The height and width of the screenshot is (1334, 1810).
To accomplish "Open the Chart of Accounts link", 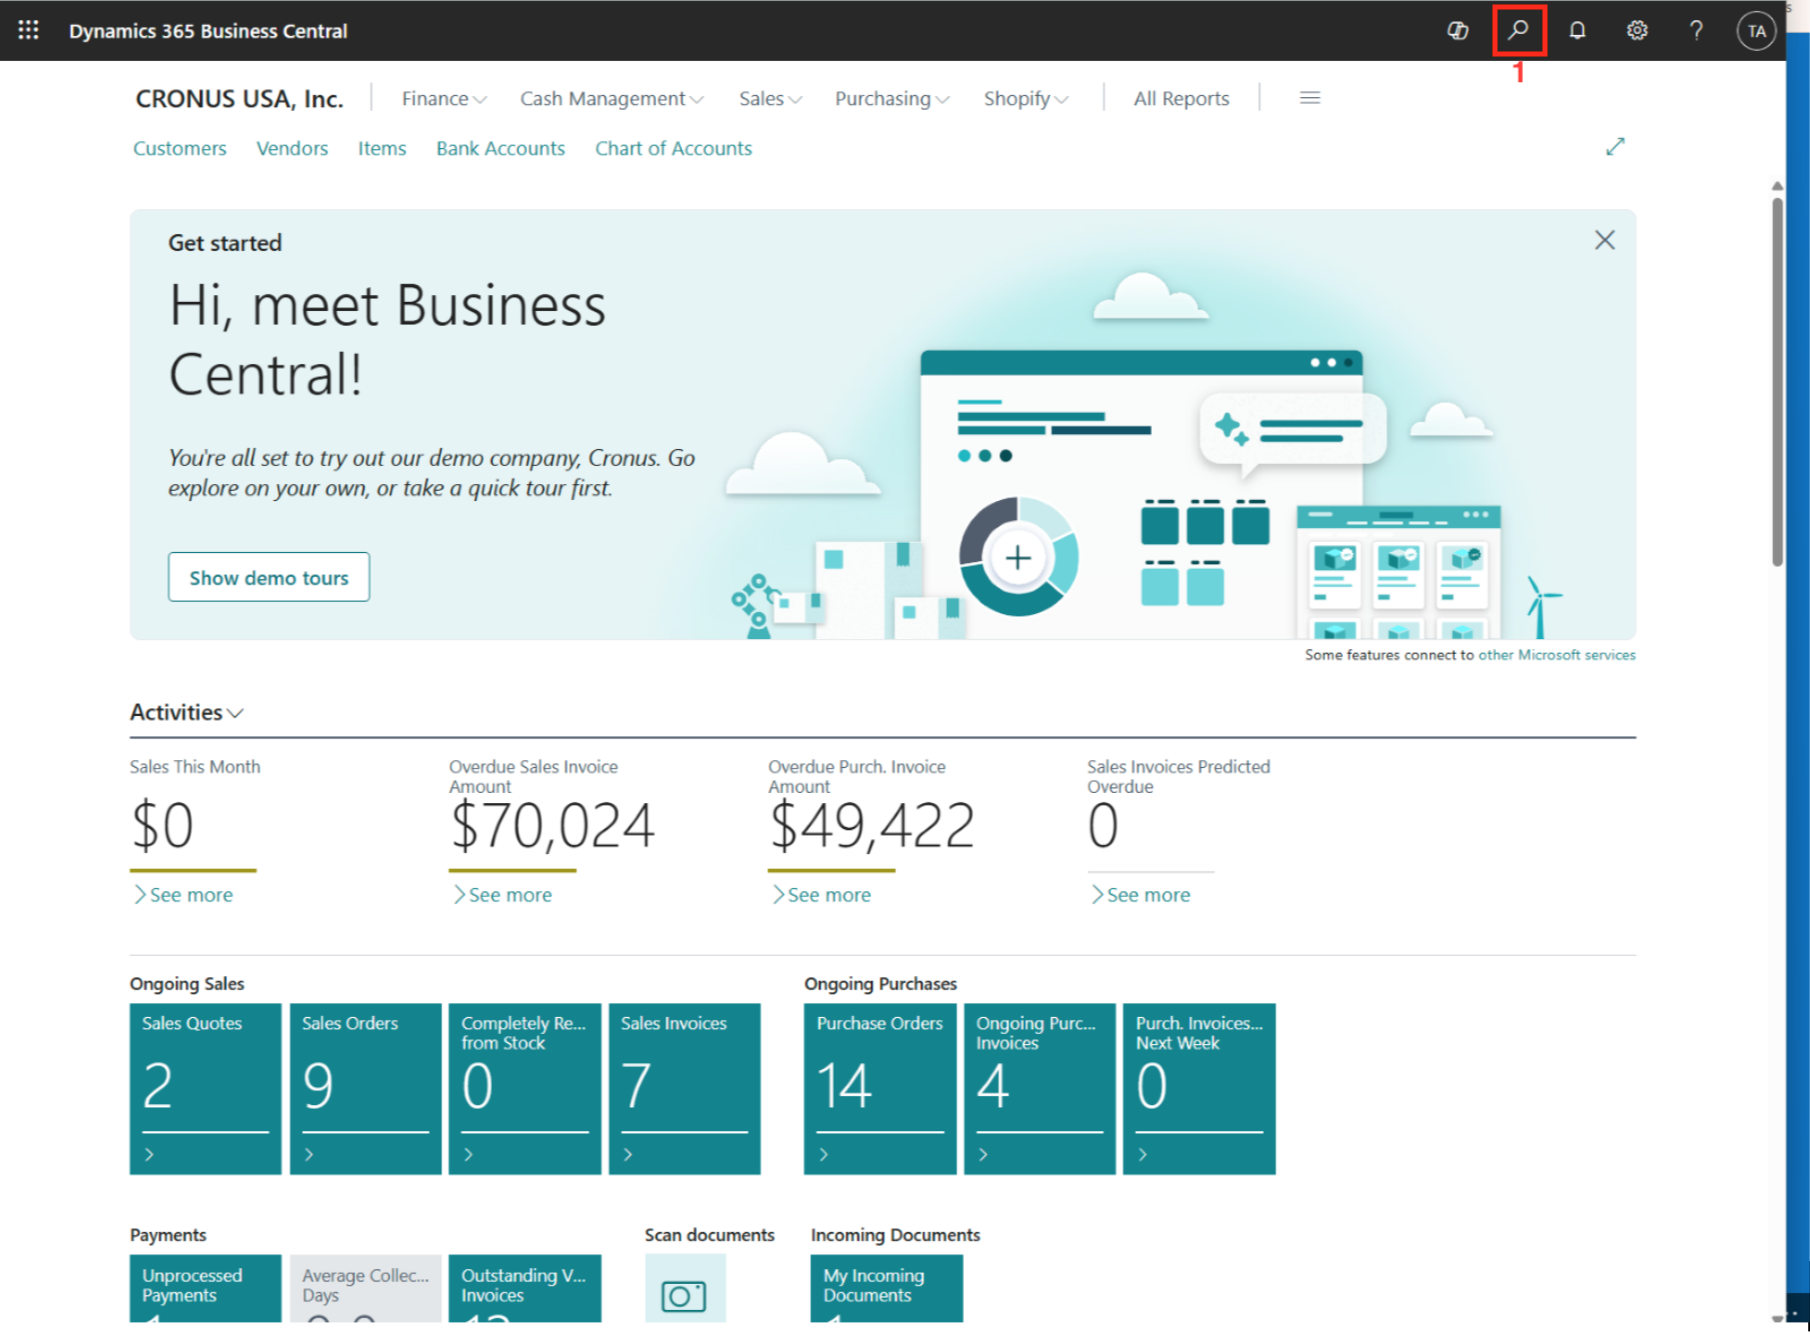I will pyautogui.click(x=673, y=148).
